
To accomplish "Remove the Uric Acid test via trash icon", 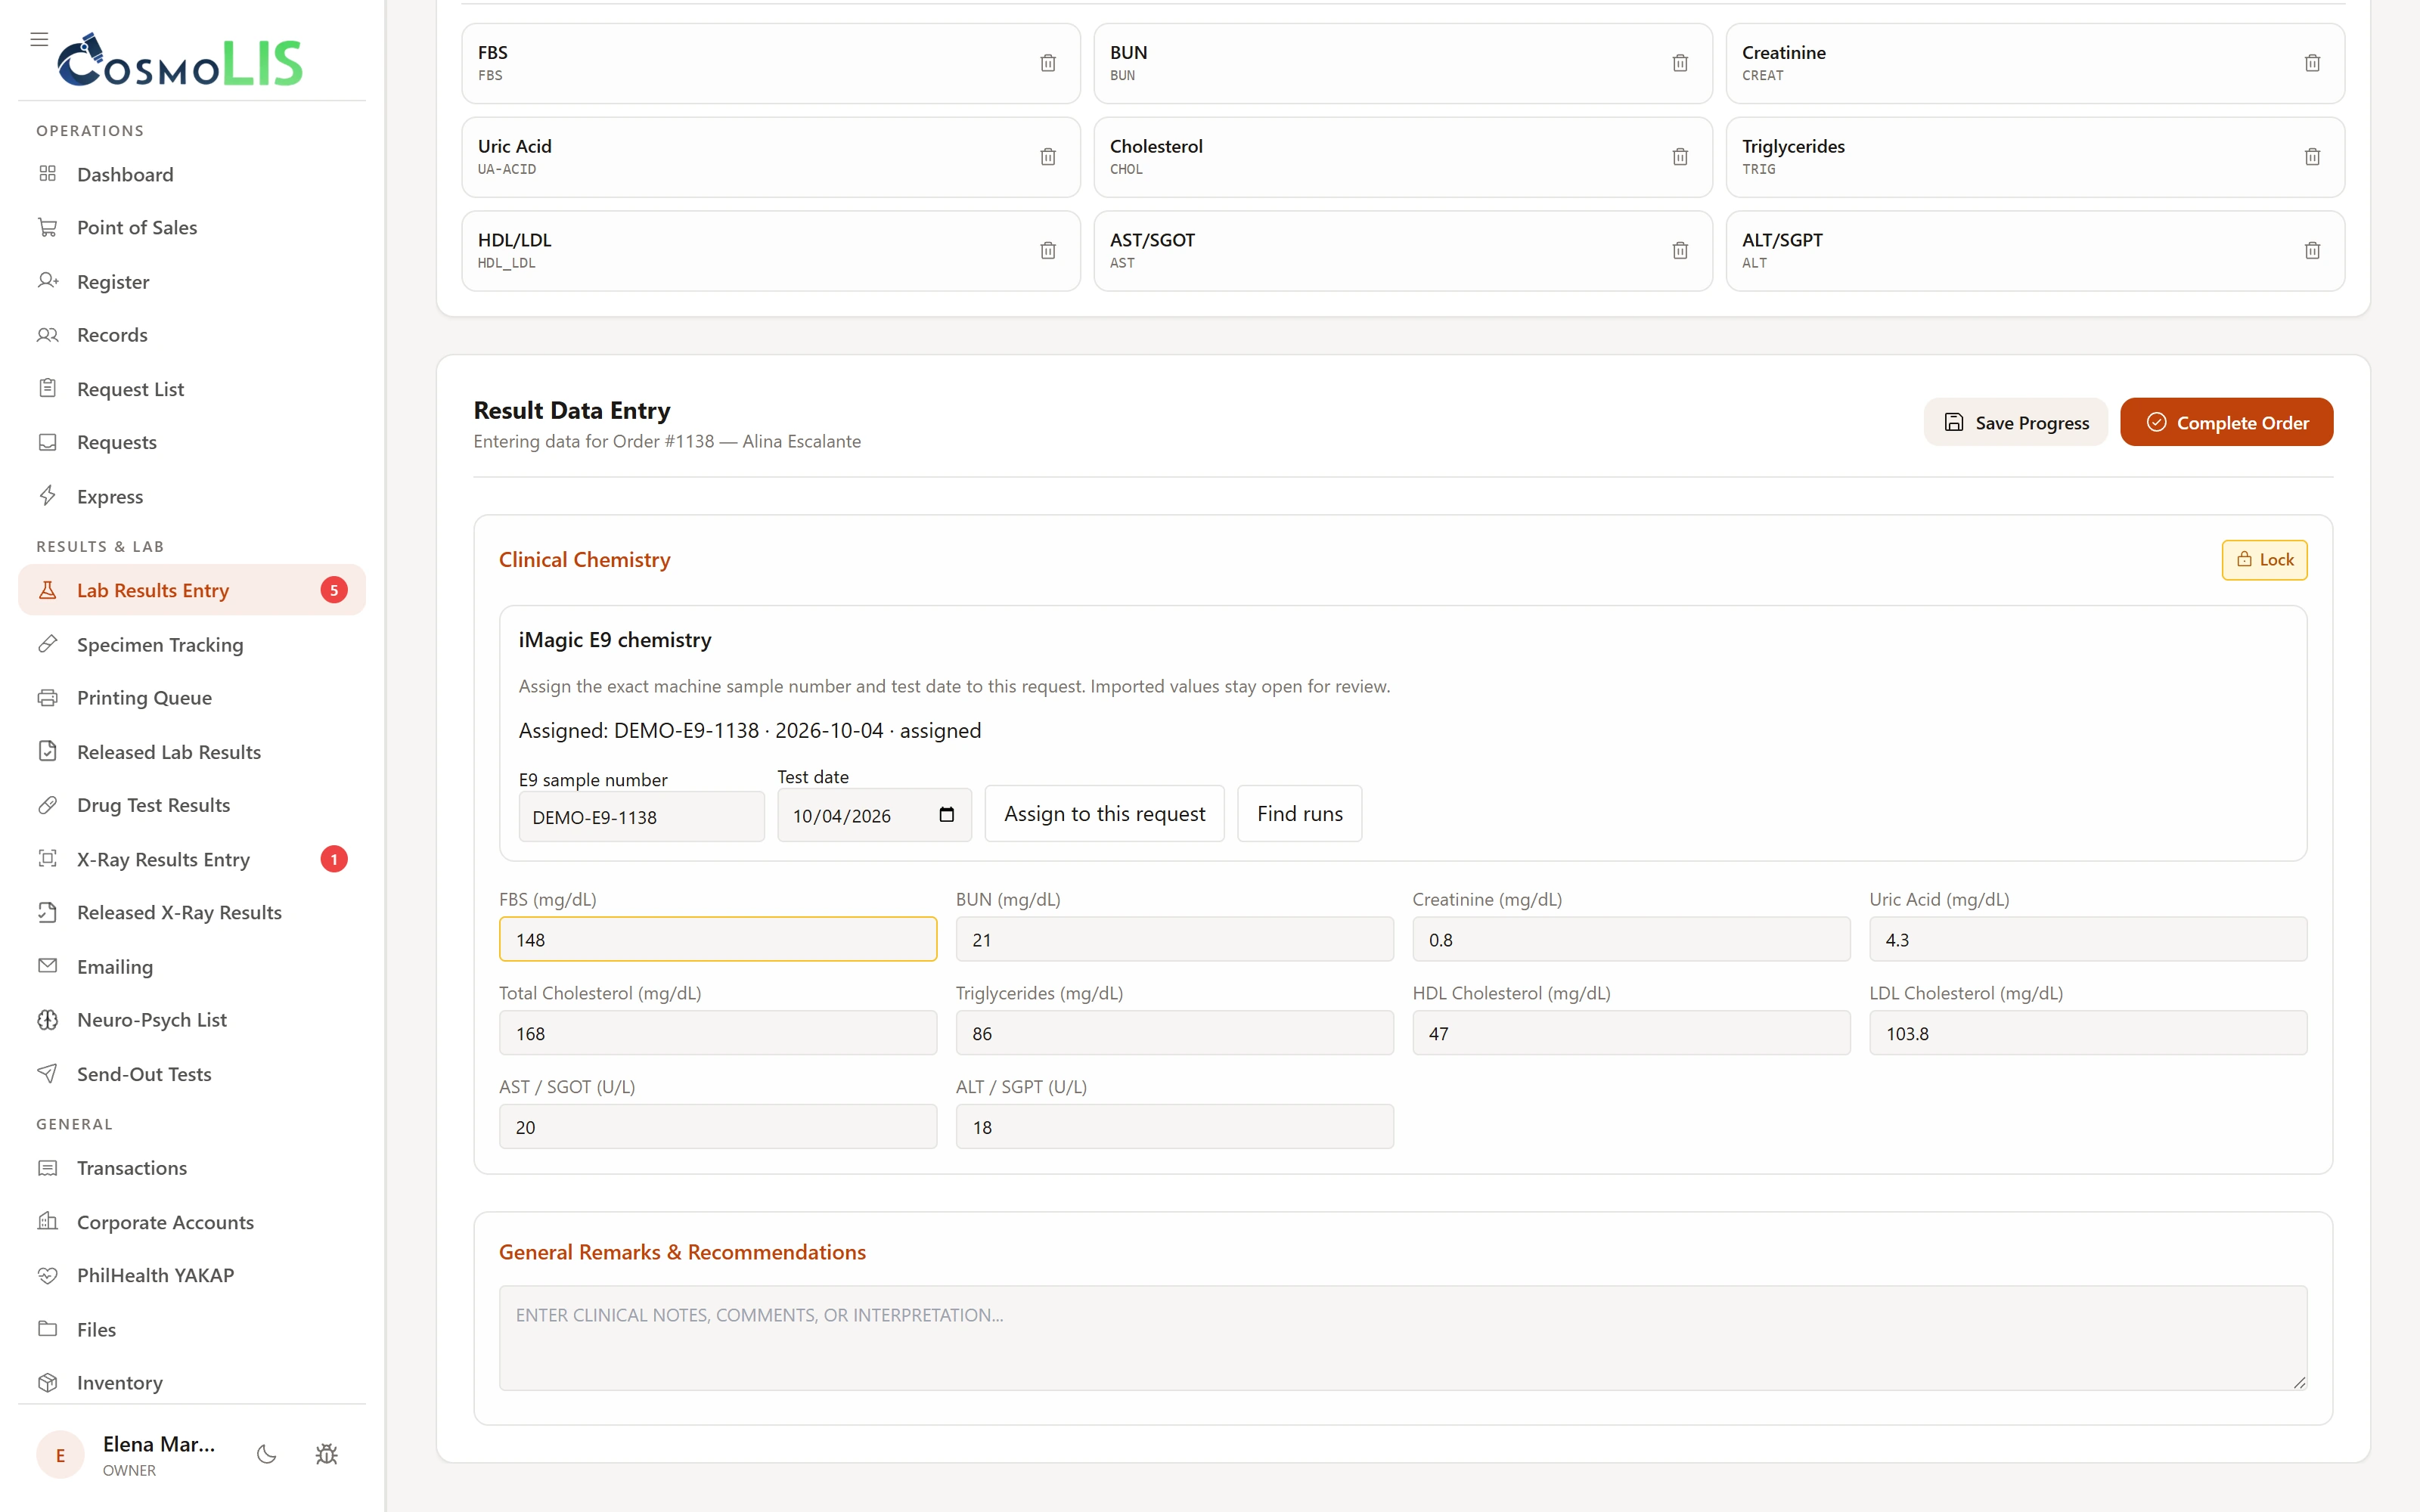I will point(1047,157).
